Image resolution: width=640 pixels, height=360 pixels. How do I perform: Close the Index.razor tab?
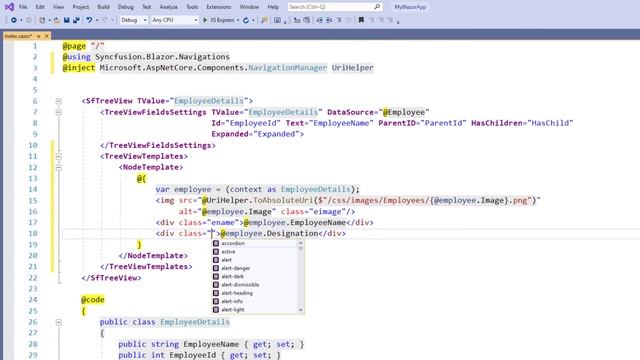[47, 36]
